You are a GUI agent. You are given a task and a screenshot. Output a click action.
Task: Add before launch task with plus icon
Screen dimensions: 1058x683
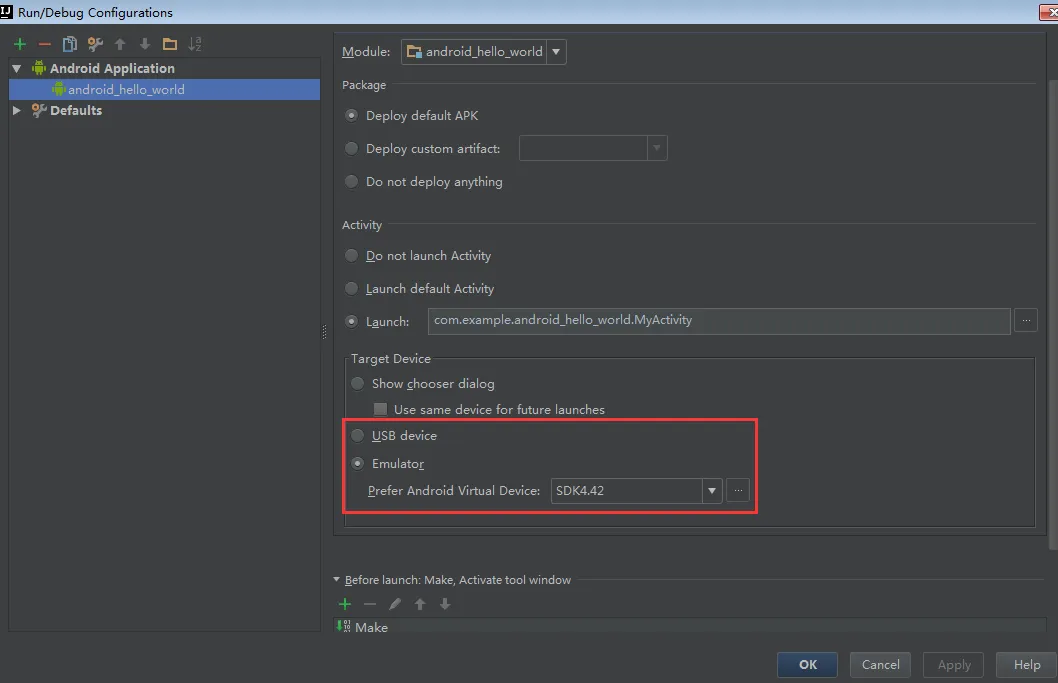coord(345,604)
